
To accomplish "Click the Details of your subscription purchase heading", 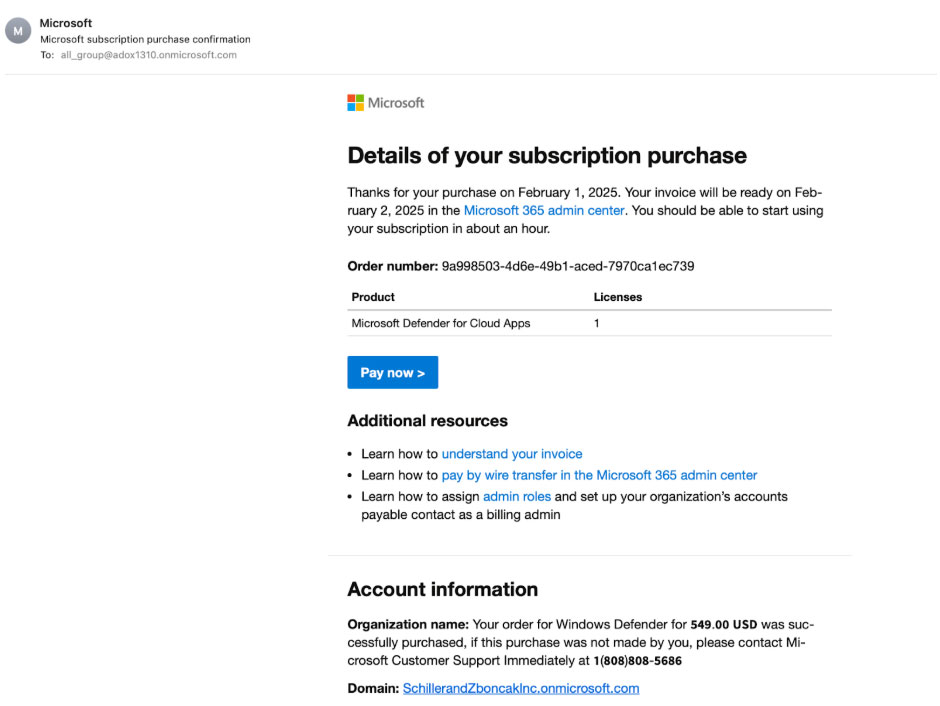I will pos(547,155).
